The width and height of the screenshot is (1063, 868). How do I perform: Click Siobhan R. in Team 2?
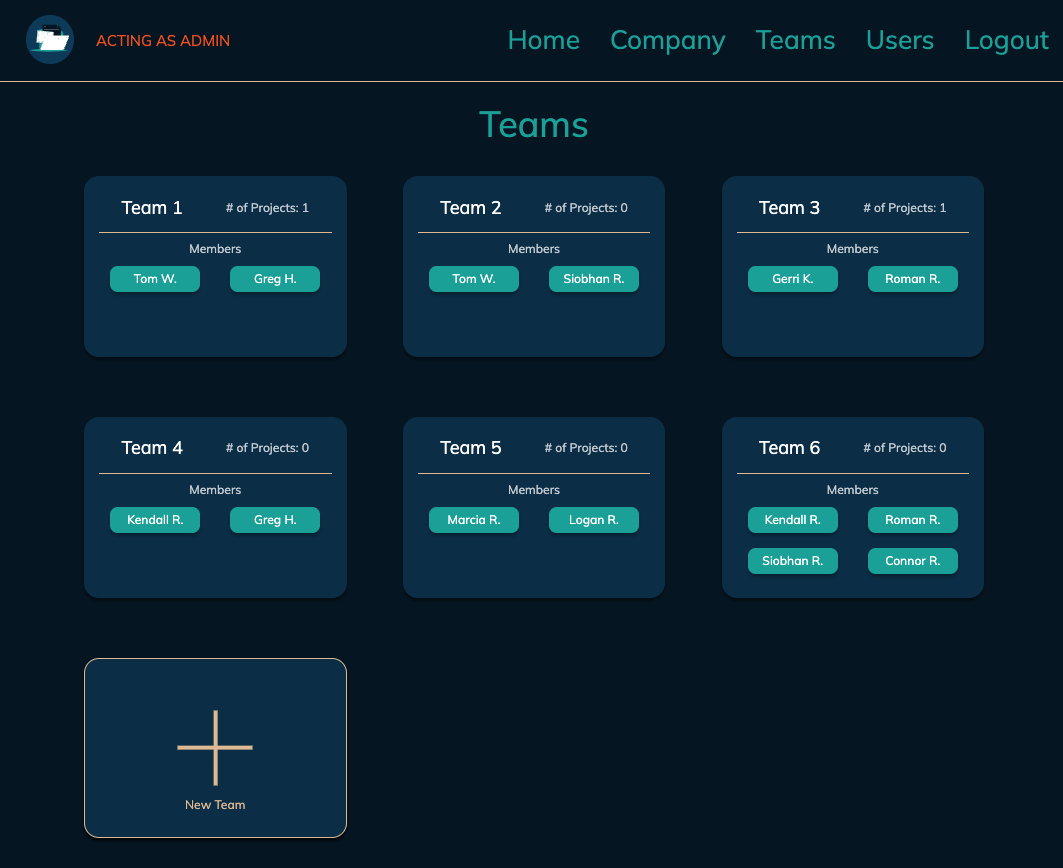[x=594, y=279]
